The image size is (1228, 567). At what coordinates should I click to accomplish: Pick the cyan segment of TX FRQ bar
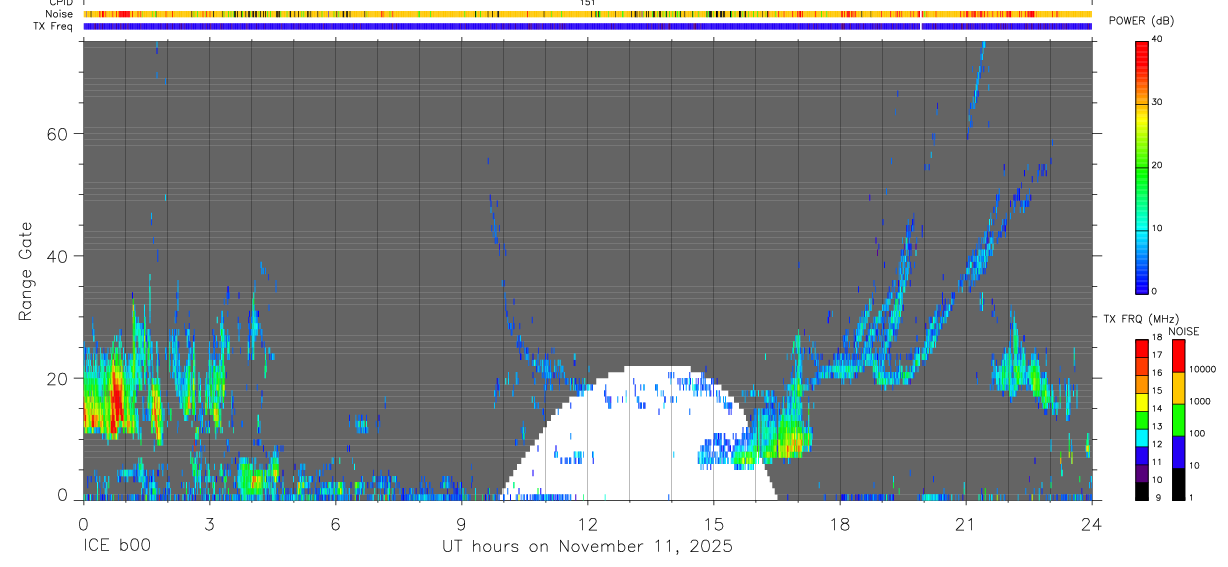[1141, 437]
